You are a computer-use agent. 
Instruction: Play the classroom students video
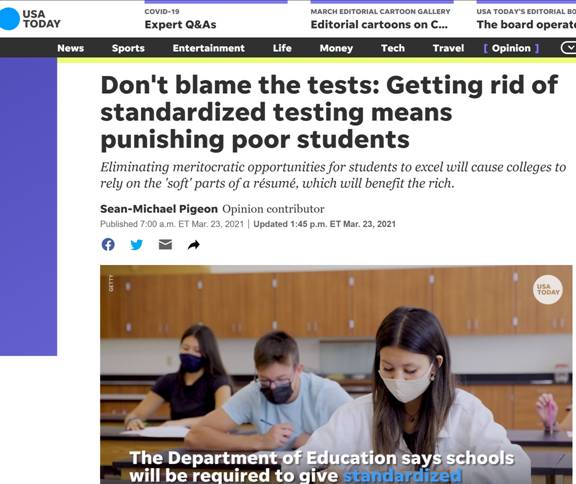[x=336, y=374]
